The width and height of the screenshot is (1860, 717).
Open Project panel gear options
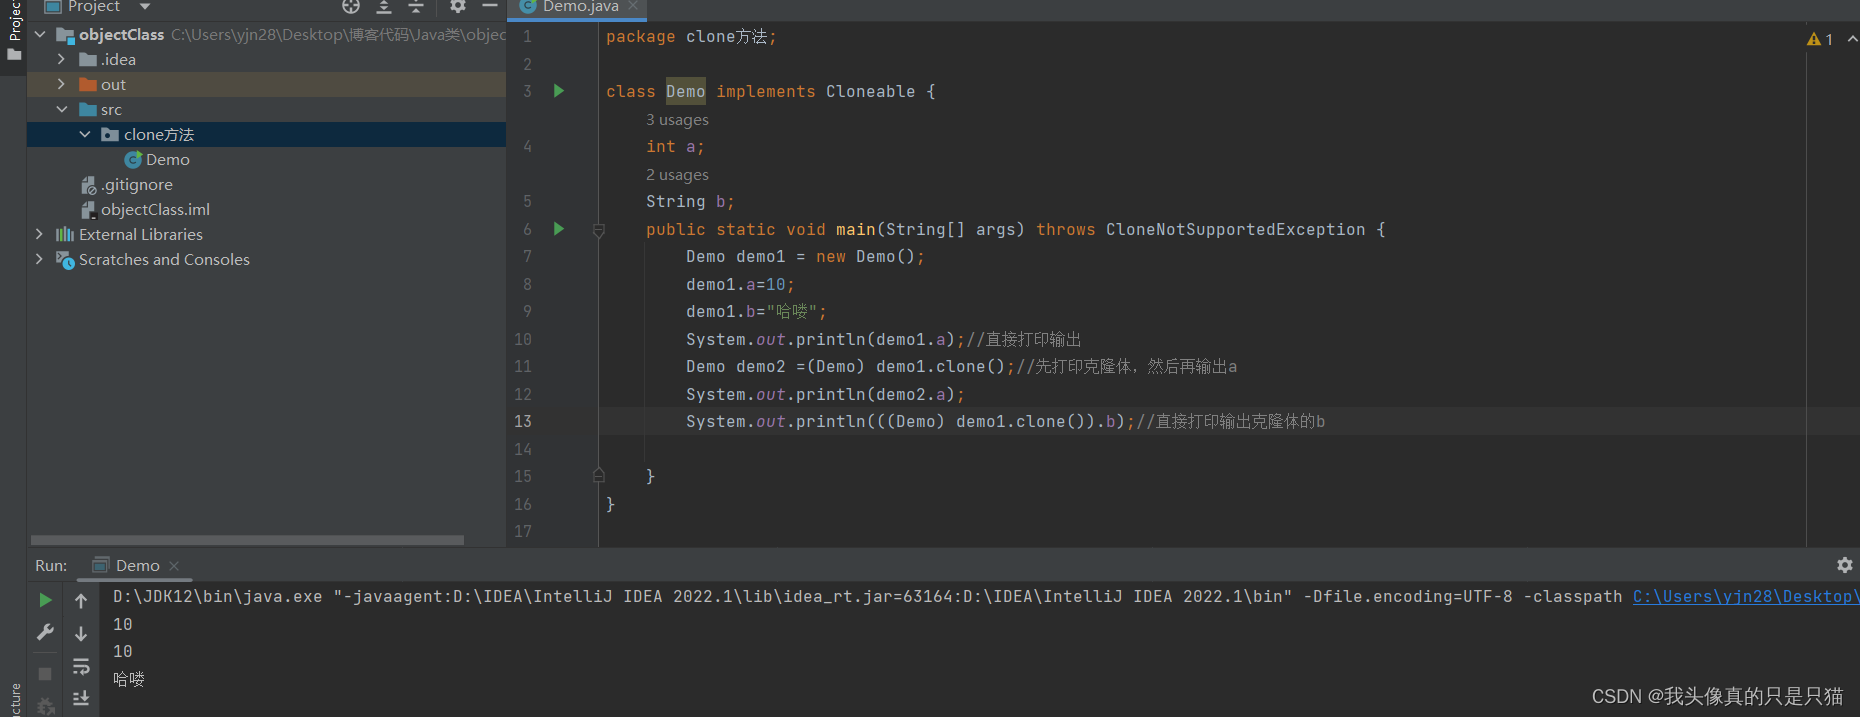(458, 7)
